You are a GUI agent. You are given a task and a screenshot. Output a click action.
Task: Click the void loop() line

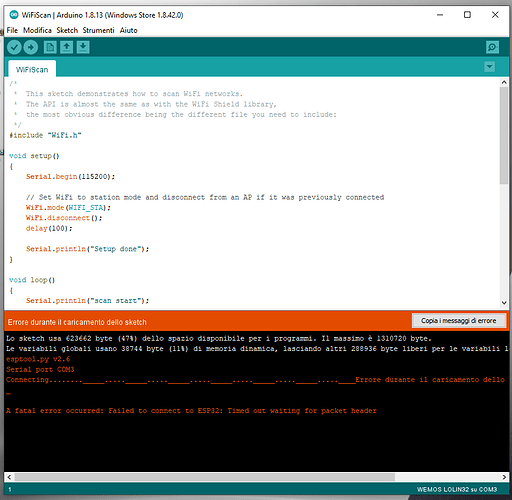click(32, 280)
